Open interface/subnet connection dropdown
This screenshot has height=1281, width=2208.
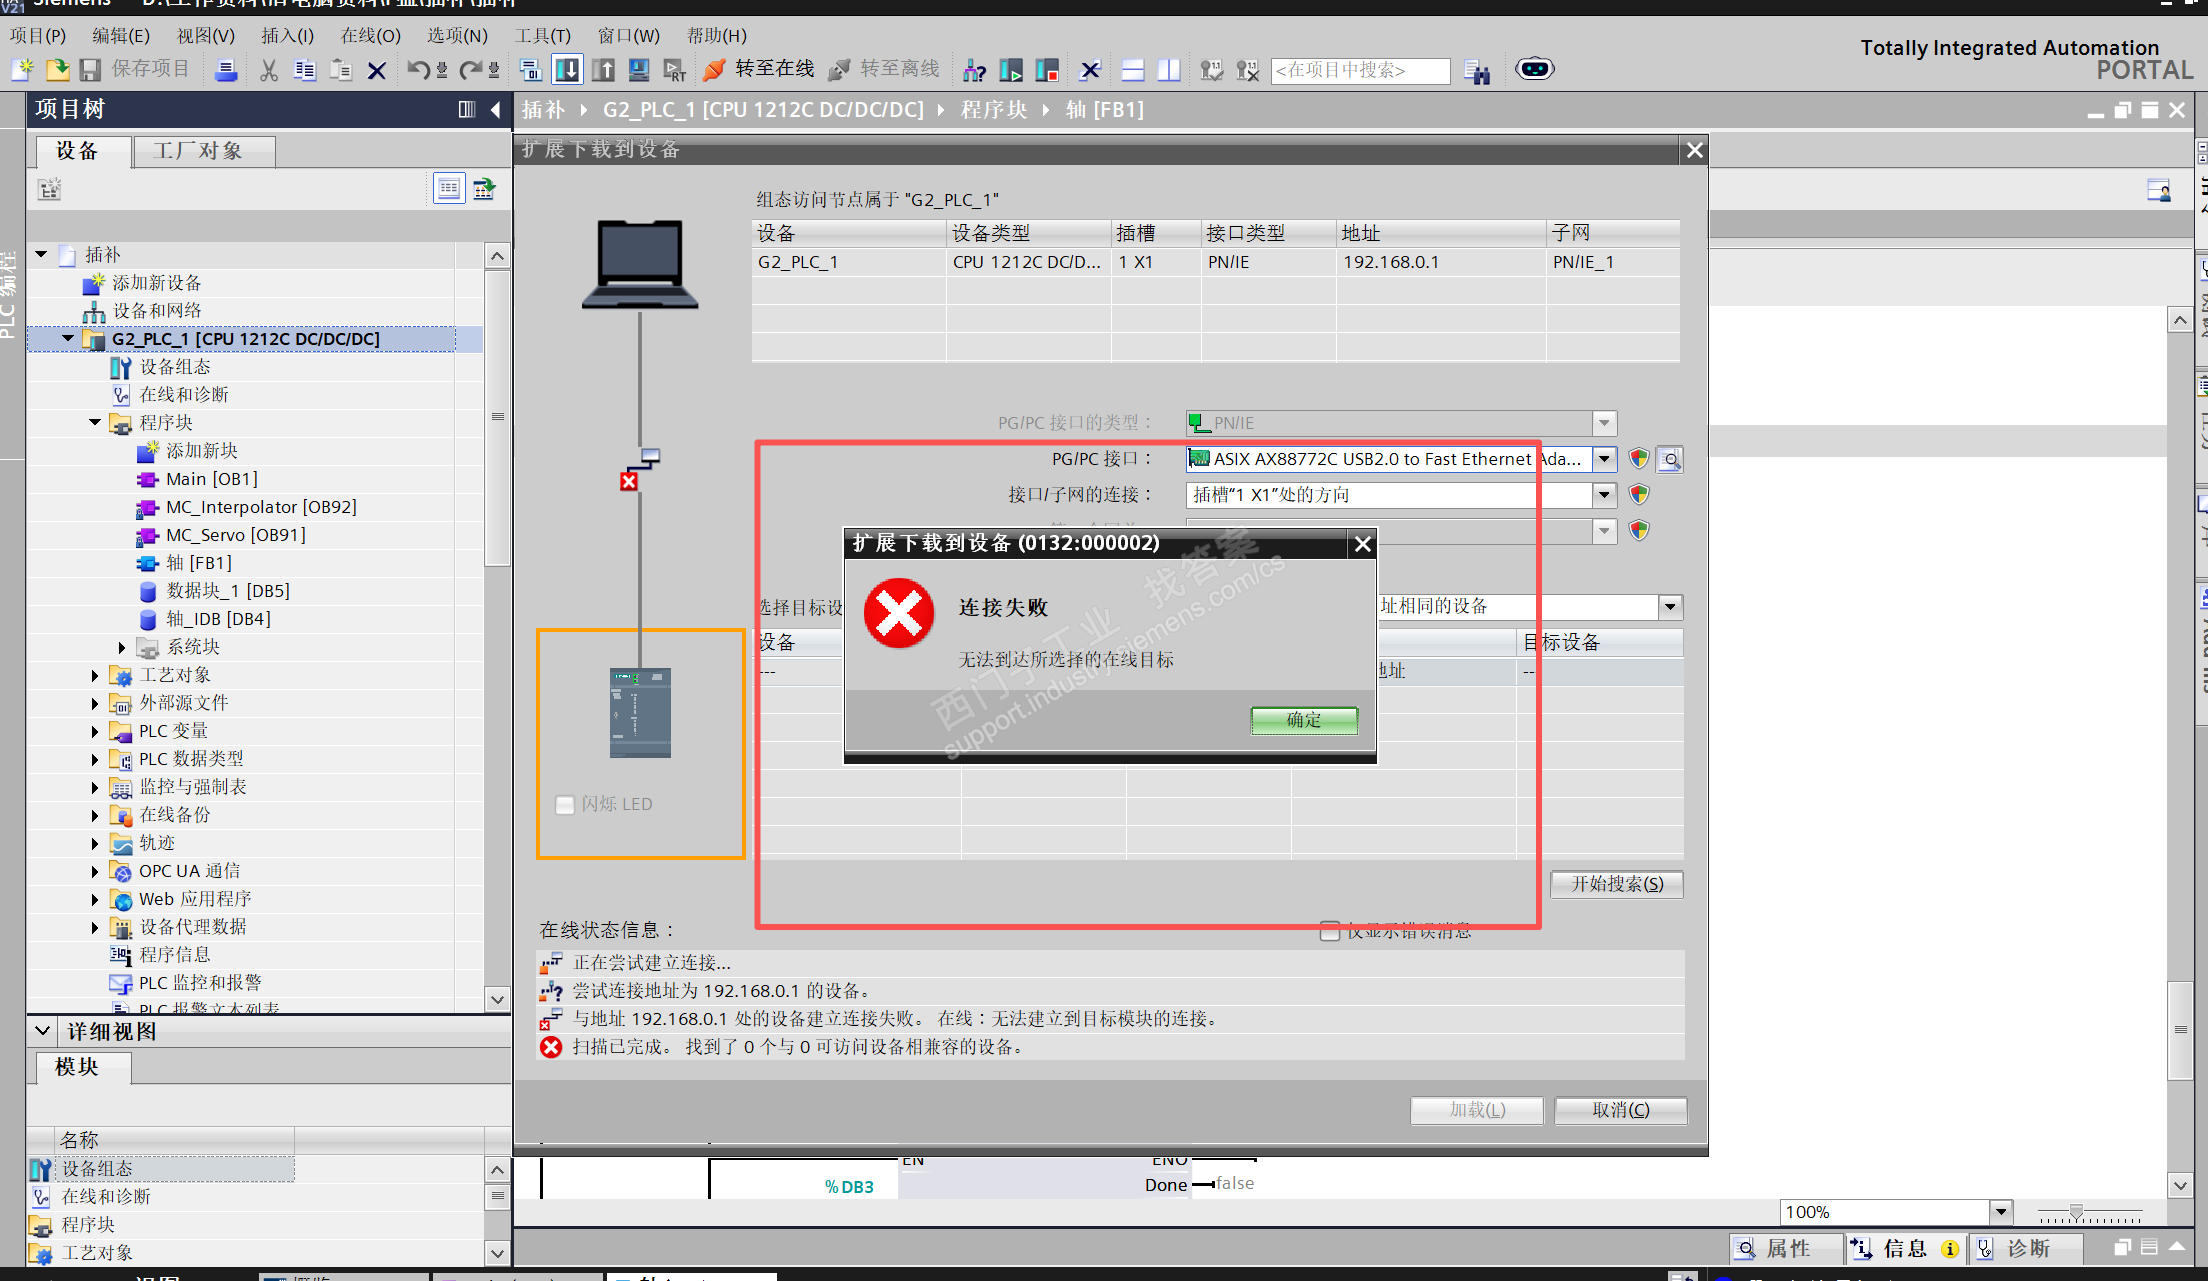[1604, 495]
